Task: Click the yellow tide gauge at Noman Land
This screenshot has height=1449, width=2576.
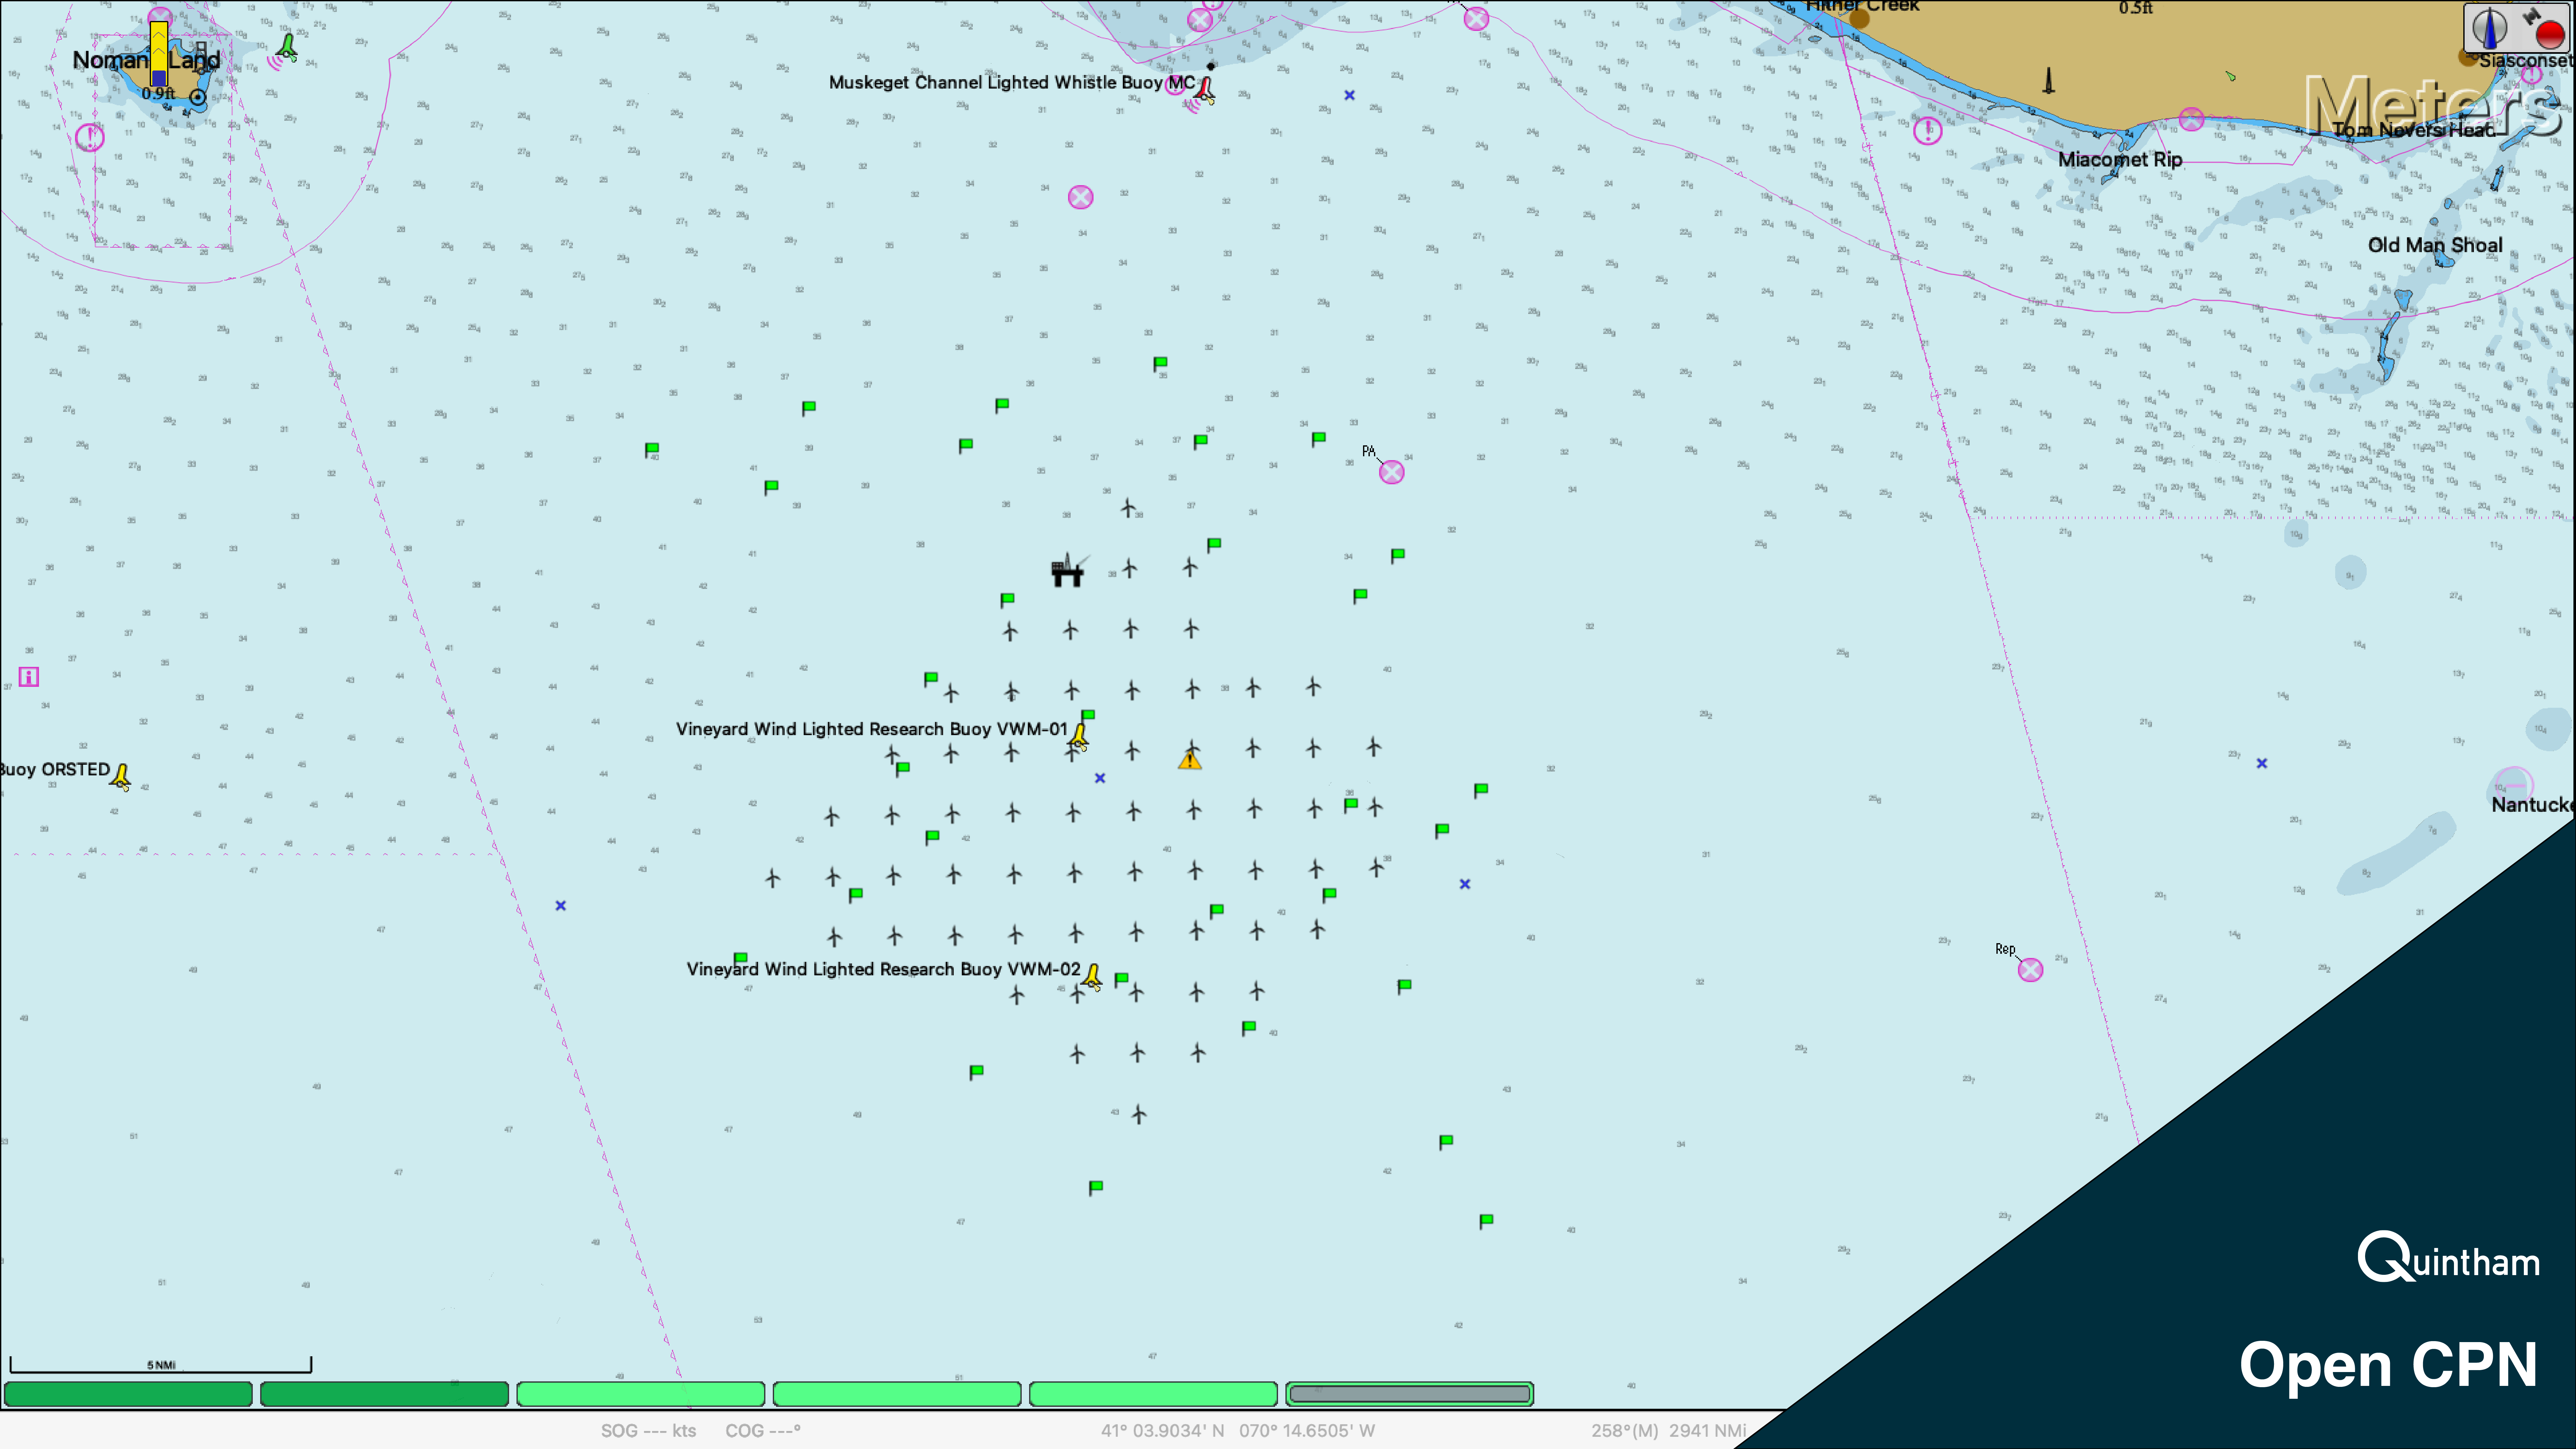Action: (x=159, y=54)
